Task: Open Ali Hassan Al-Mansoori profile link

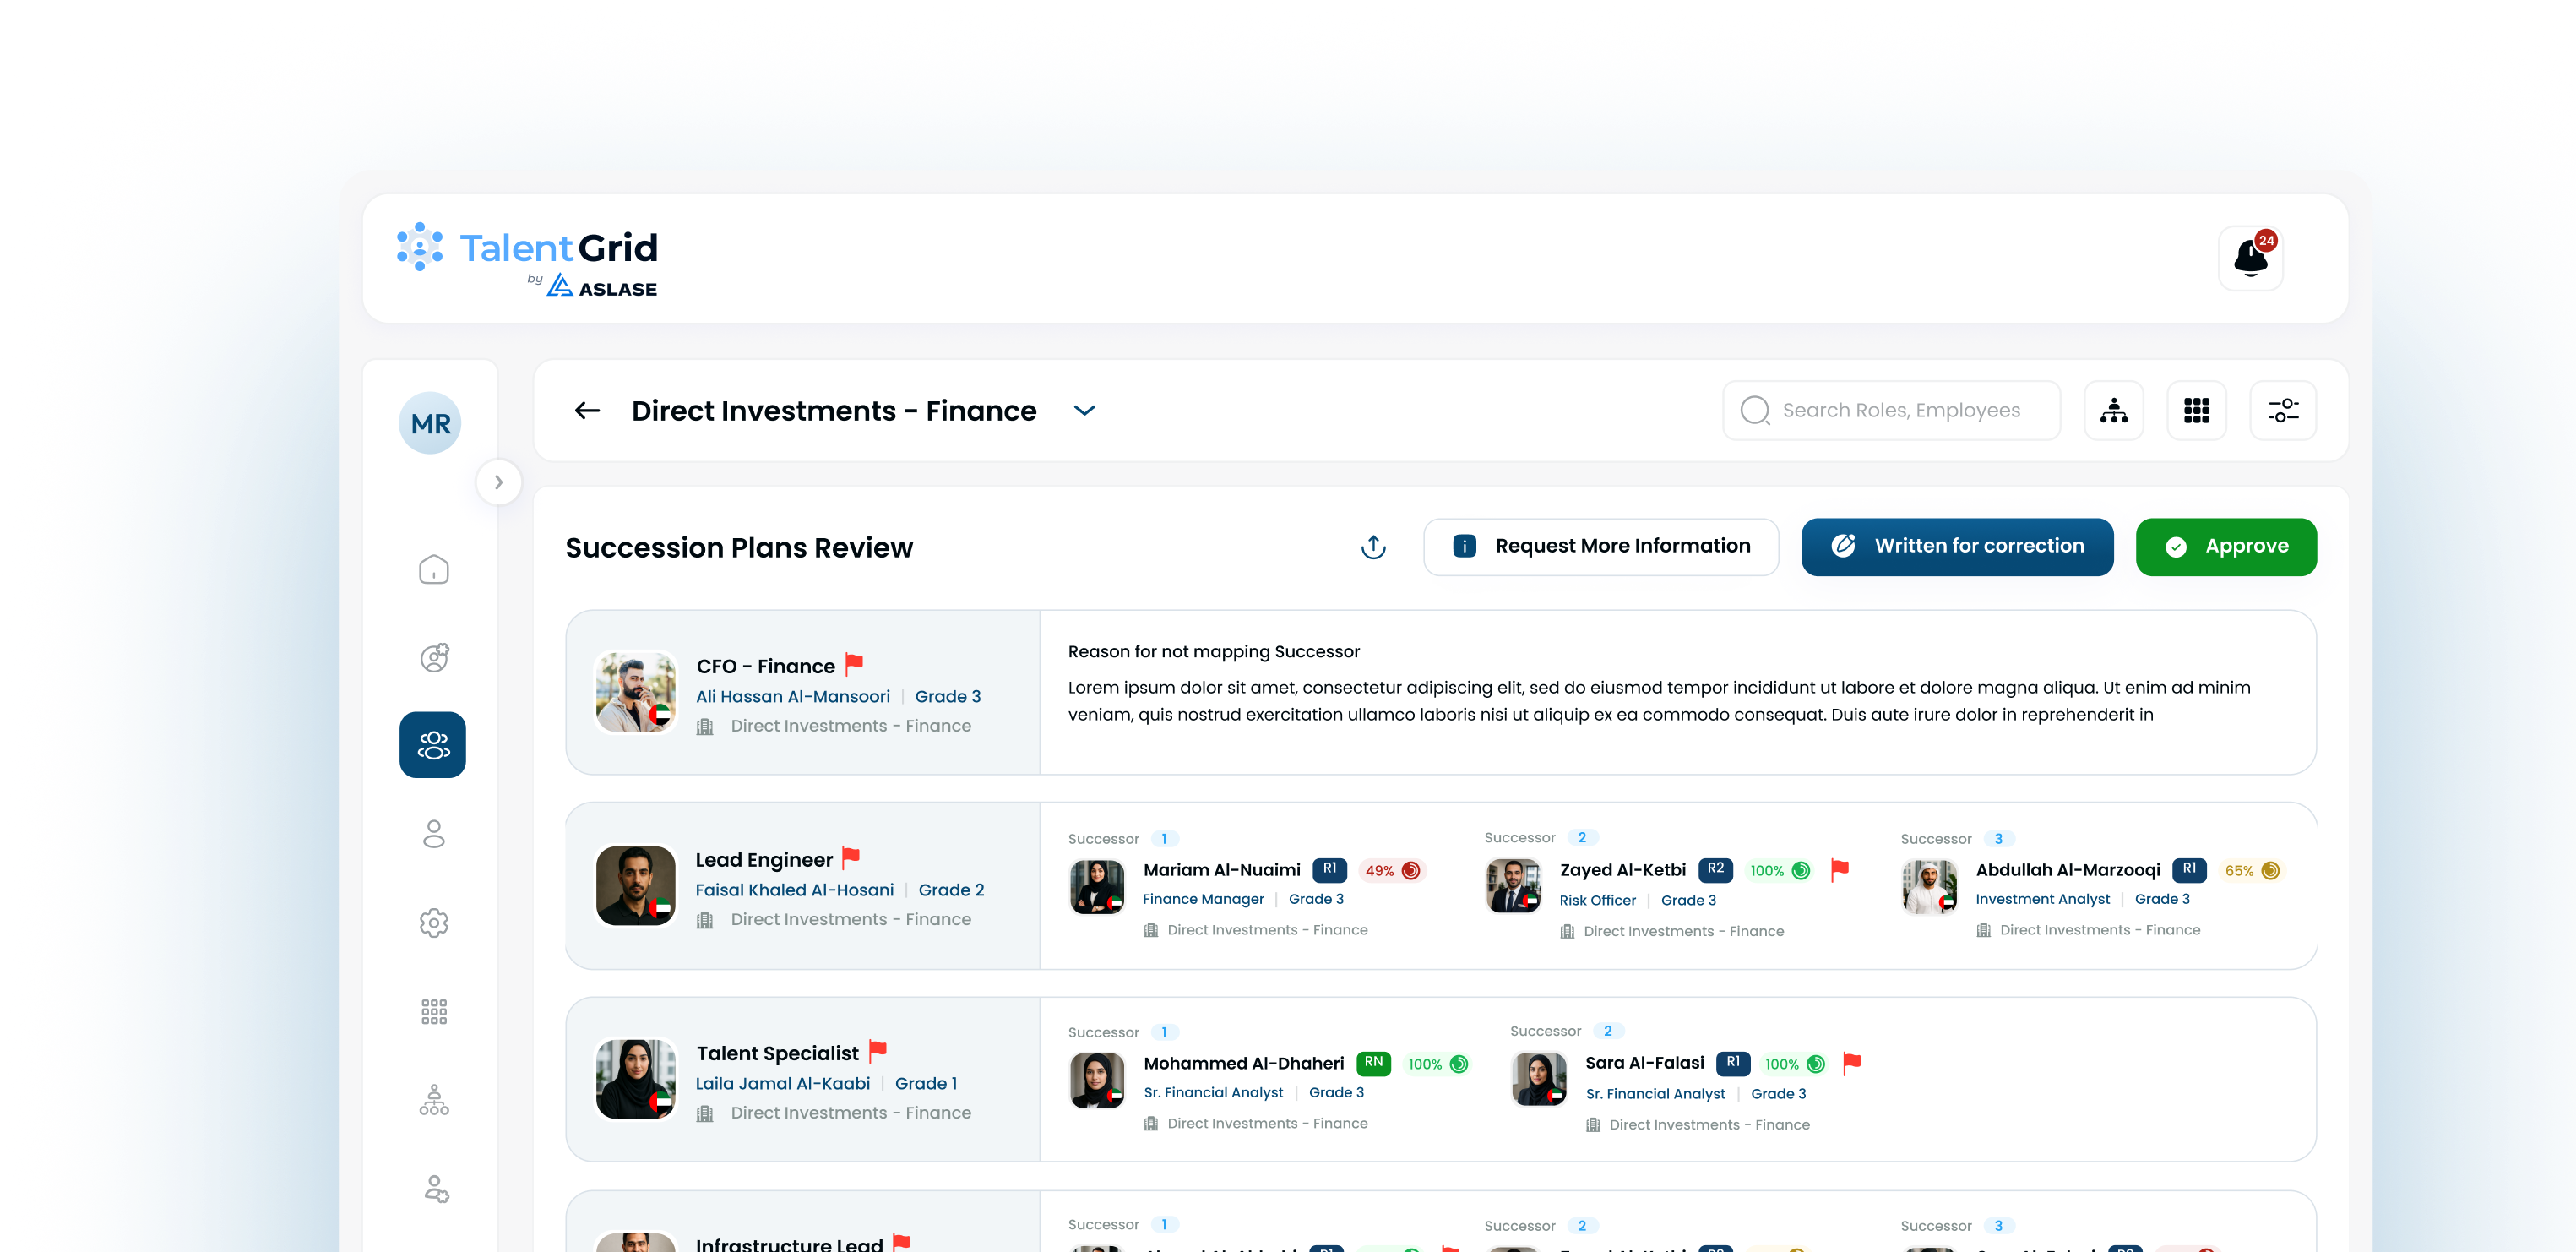Action: 793,697
